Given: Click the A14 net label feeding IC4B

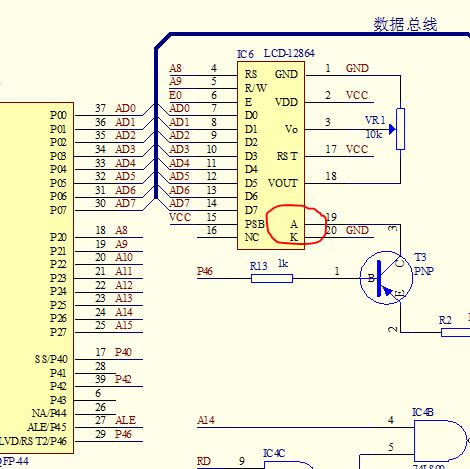Looking at the screenshot, I should [206, 420].
